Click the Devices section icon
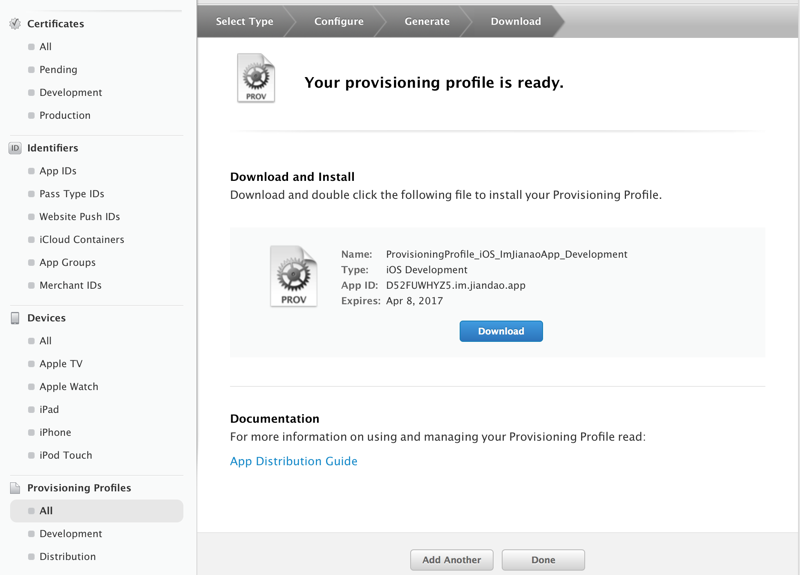This screenshot has height=575, width=800. tap(15, 318)
